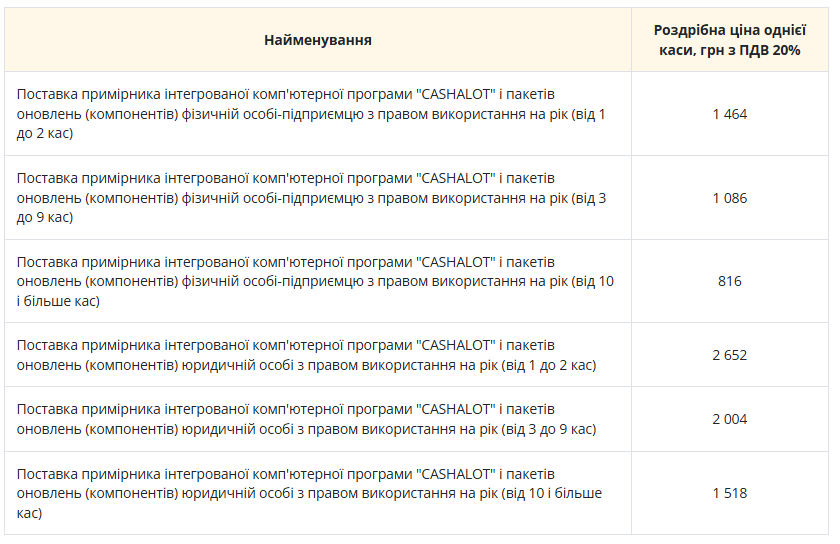Click the "Найменування" column header
Screen dimensions: 840x544
[318, 40]
